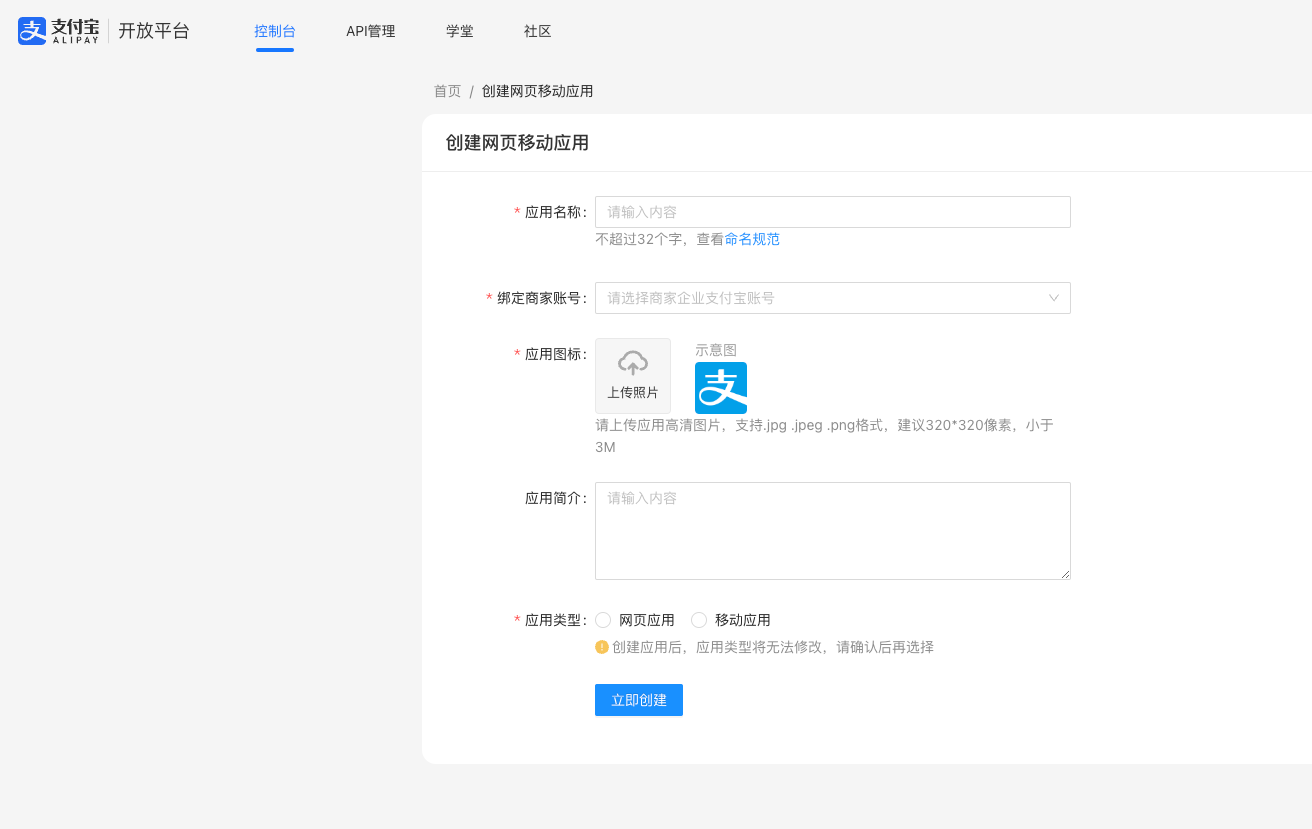Go to API管理 menu

coord(371,31)
